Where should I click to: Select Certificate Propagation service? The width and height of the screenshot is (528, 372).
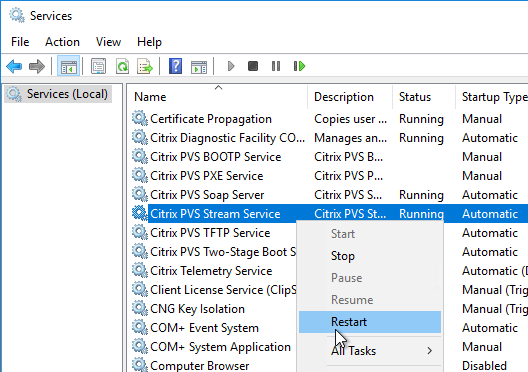(211, 119)
